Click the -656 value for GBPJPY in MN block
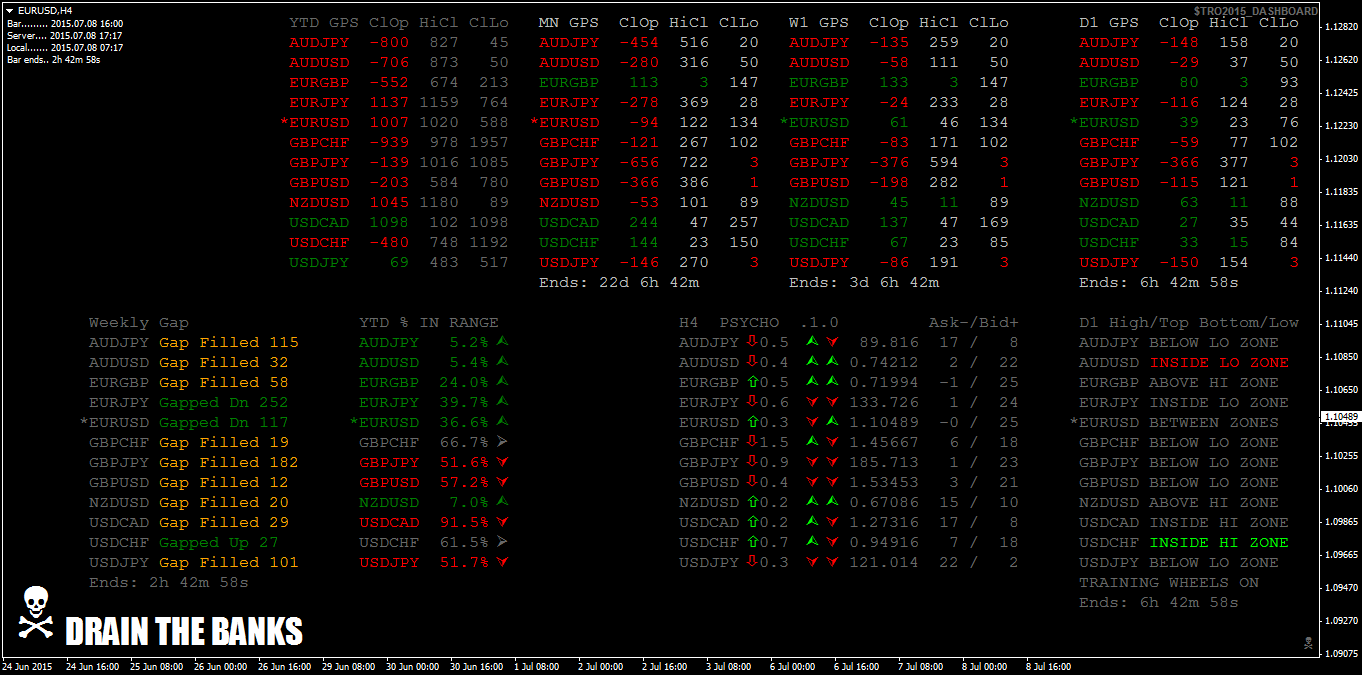 (x=639, y=162)
